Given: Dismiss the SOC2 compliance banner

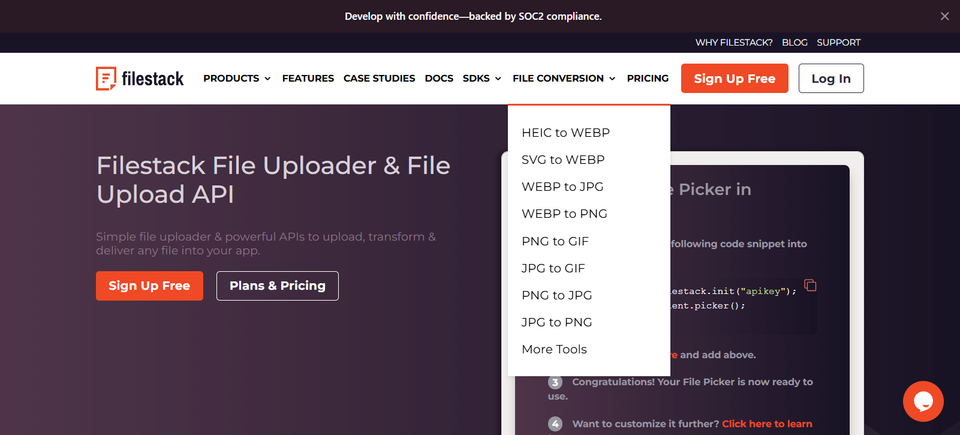Looking at the screenshot, I should click(944, 17).
